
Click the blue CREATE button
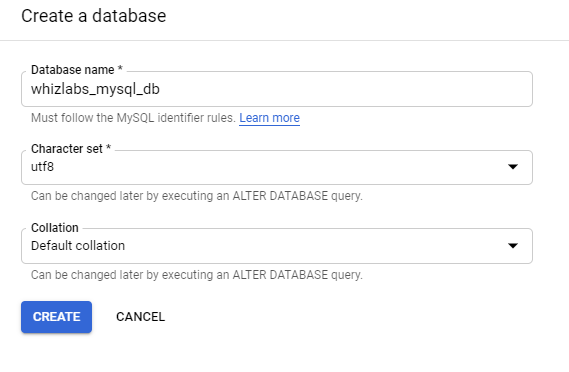56,317
